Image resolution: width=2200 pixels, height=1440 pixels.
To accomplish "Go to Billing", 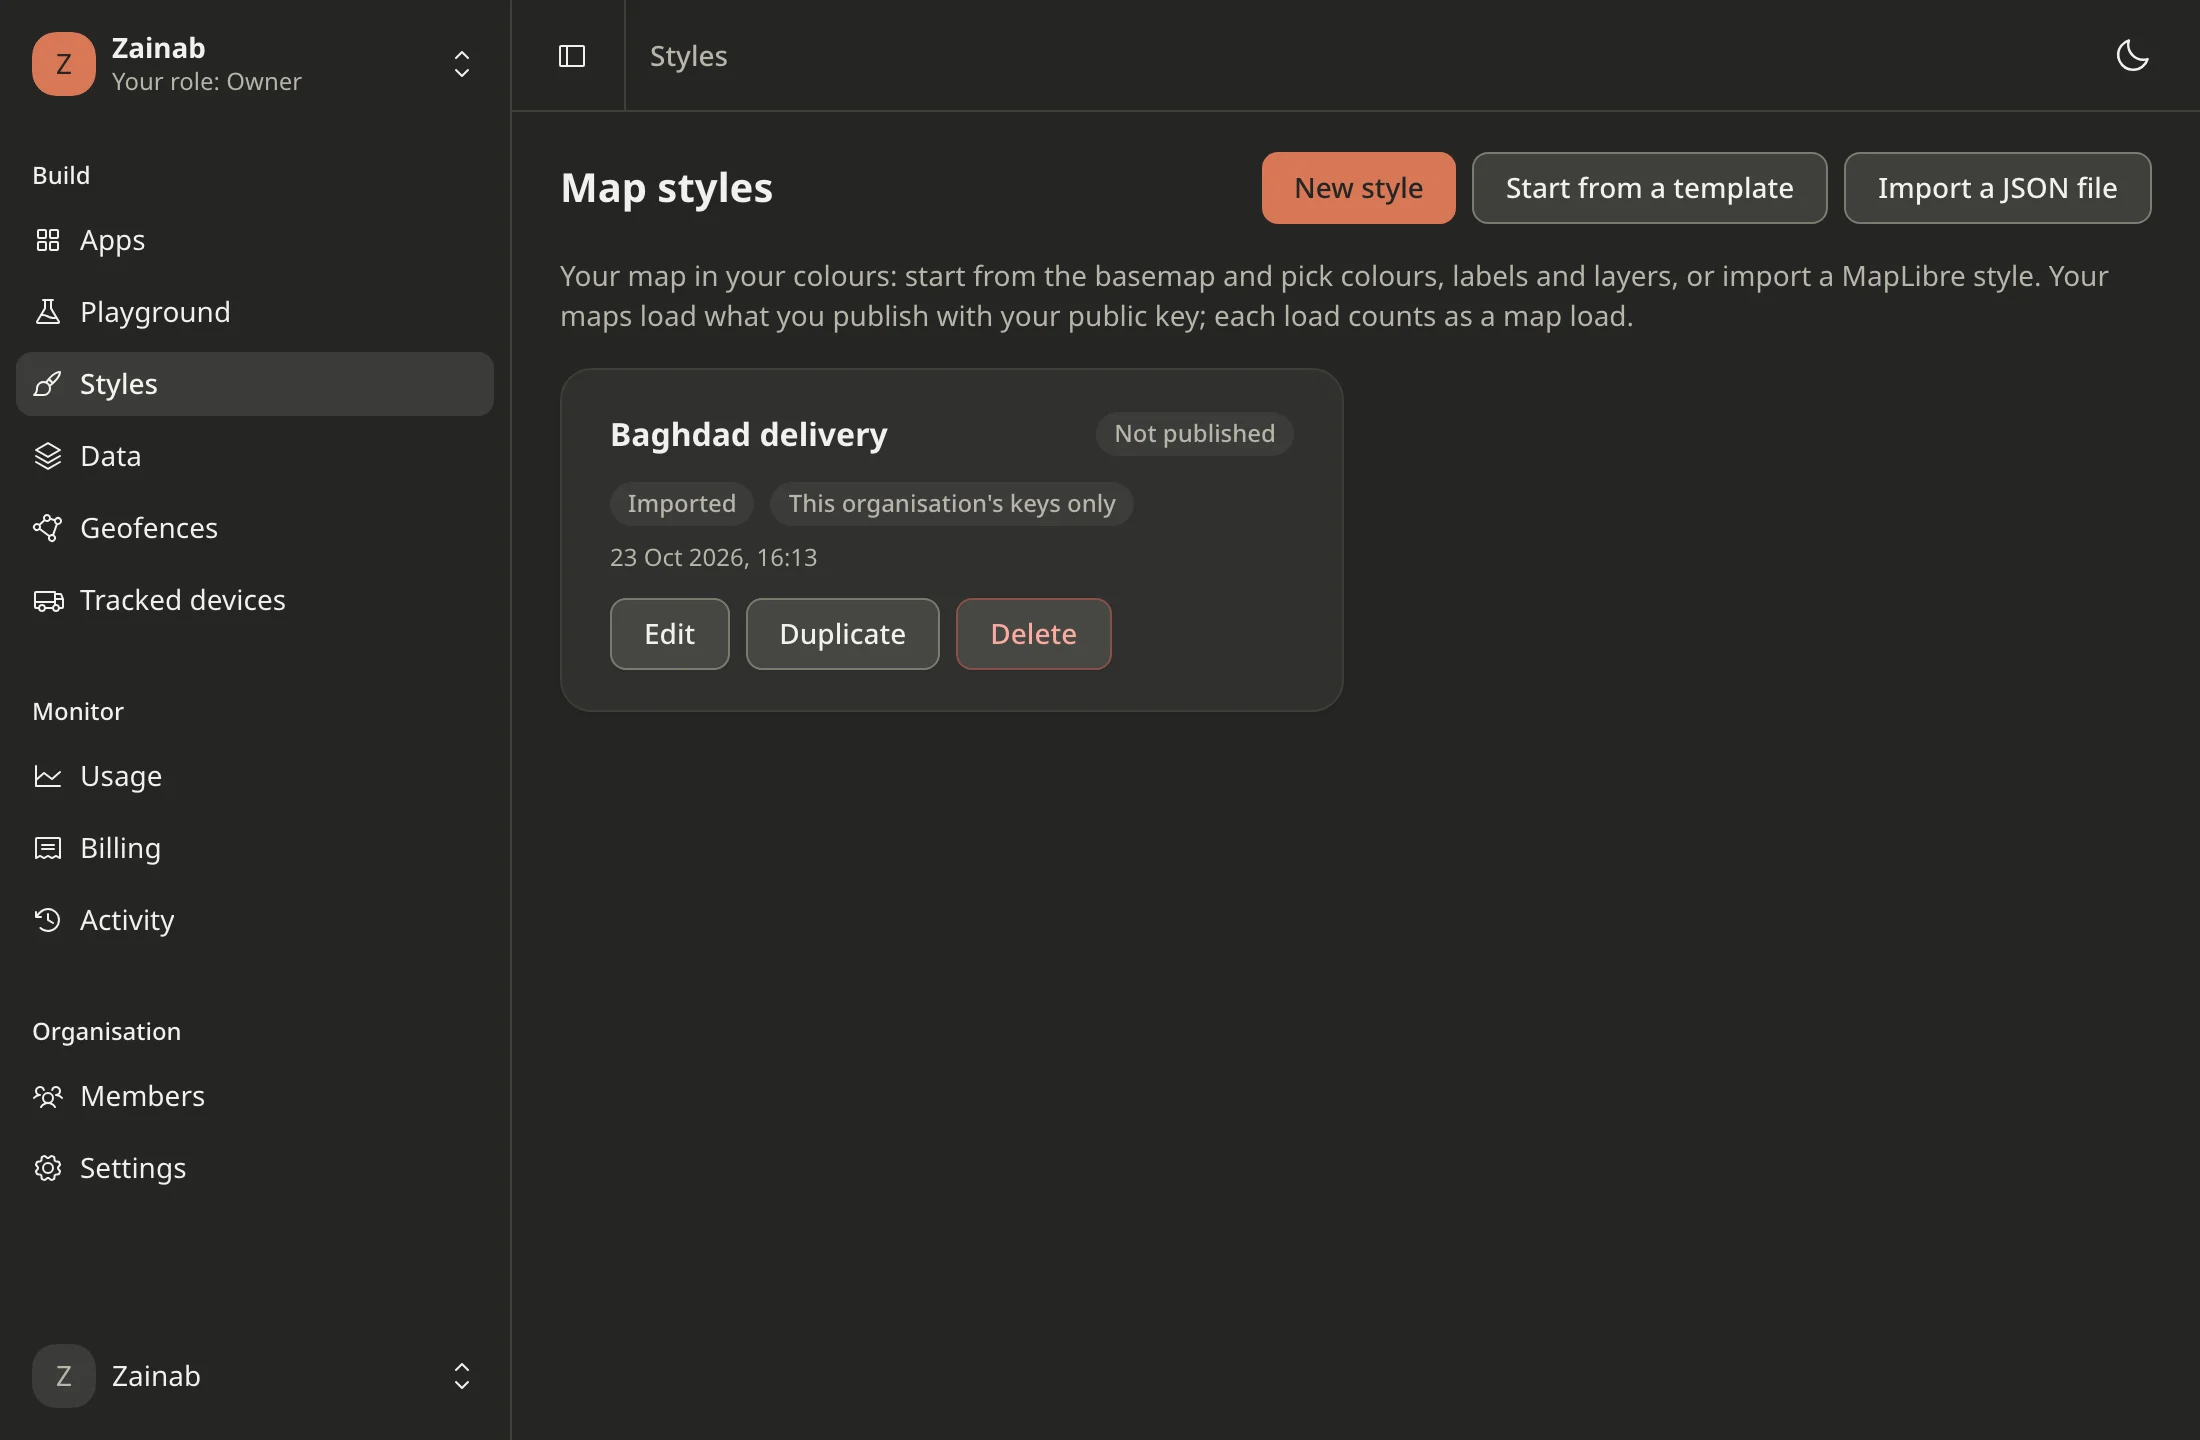I will [255, 848].
